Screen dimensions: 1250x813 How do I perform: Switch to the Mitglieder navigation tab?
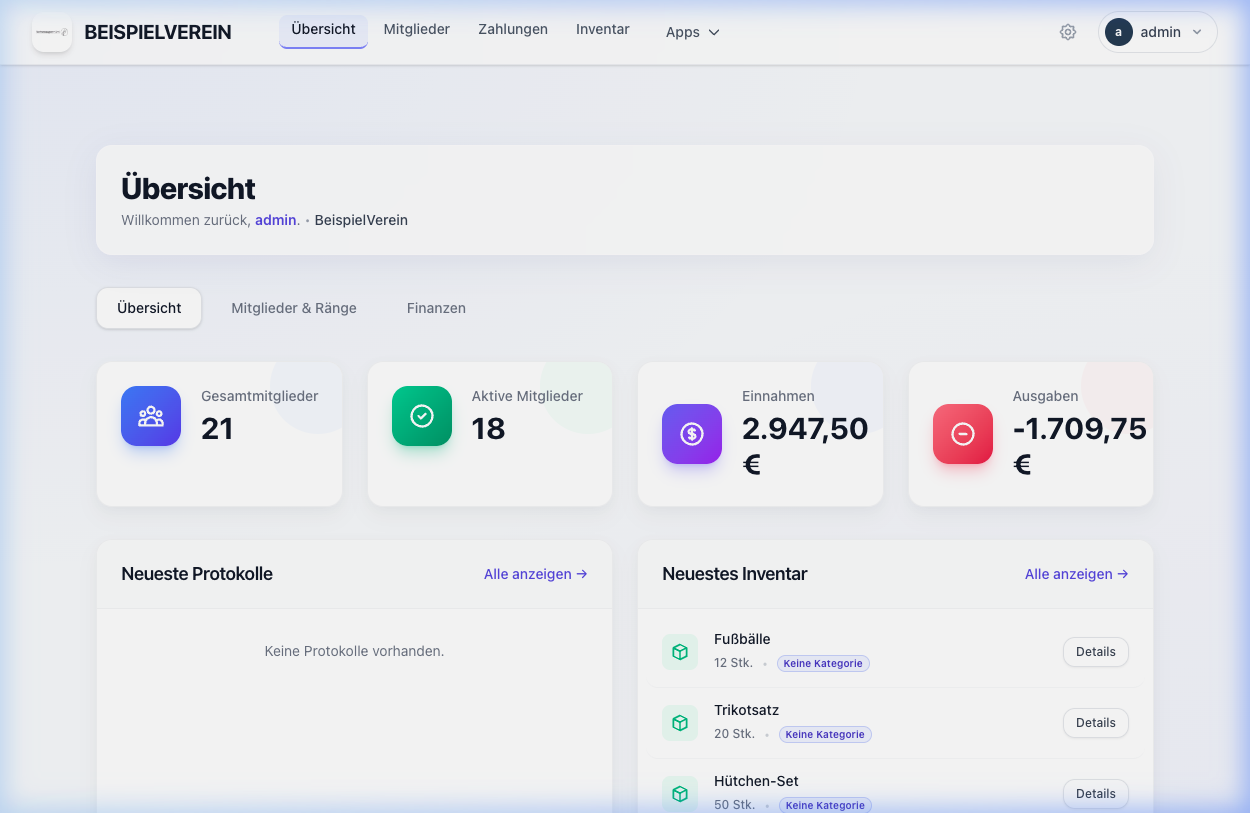point(417,29)
